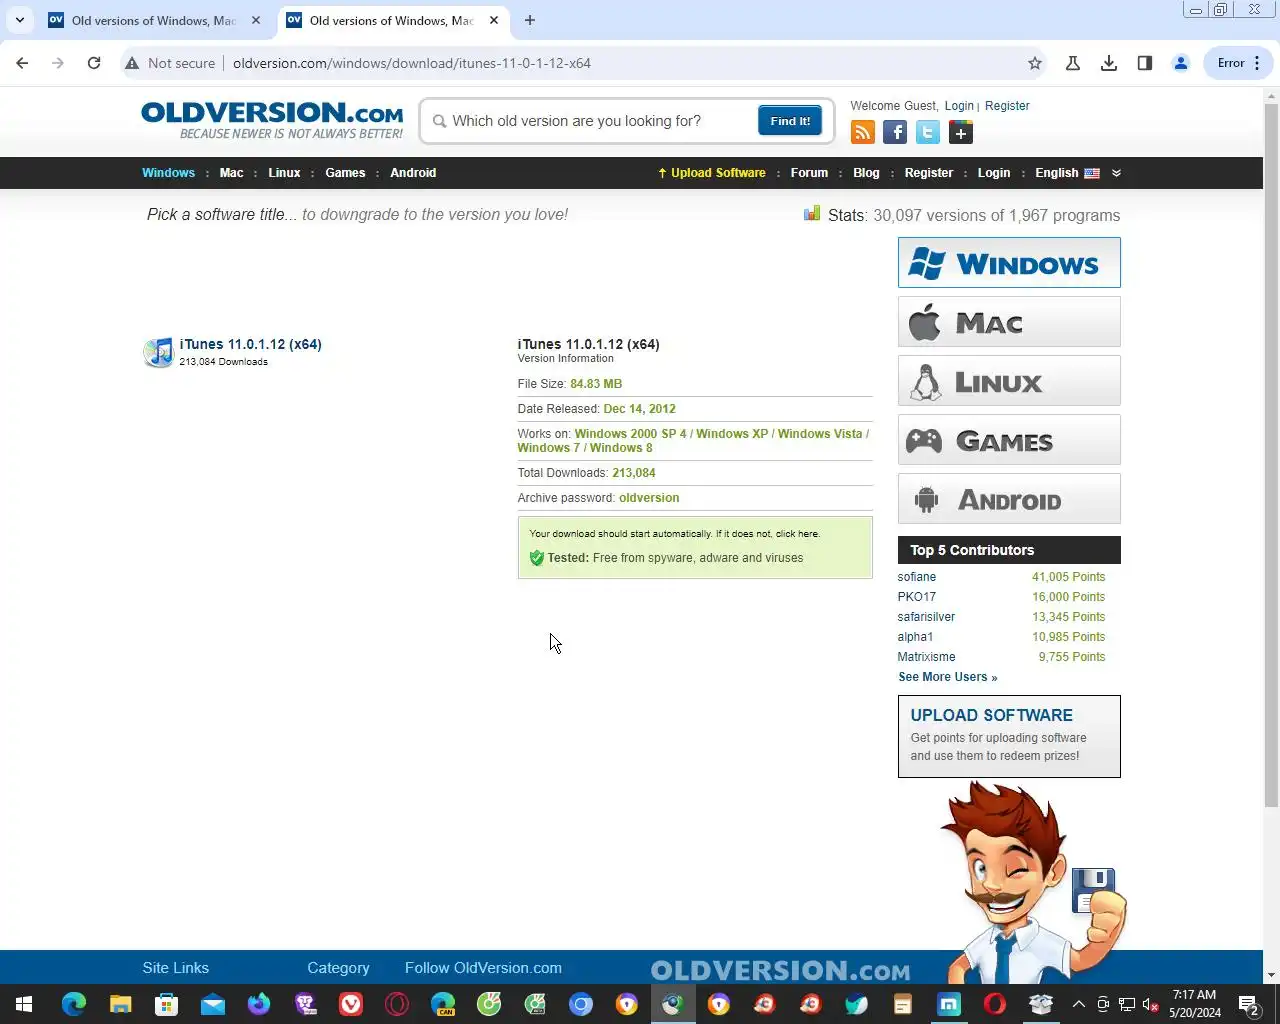Open the Windows menu item
The image size is (1280, 1024).
[168, 173]
